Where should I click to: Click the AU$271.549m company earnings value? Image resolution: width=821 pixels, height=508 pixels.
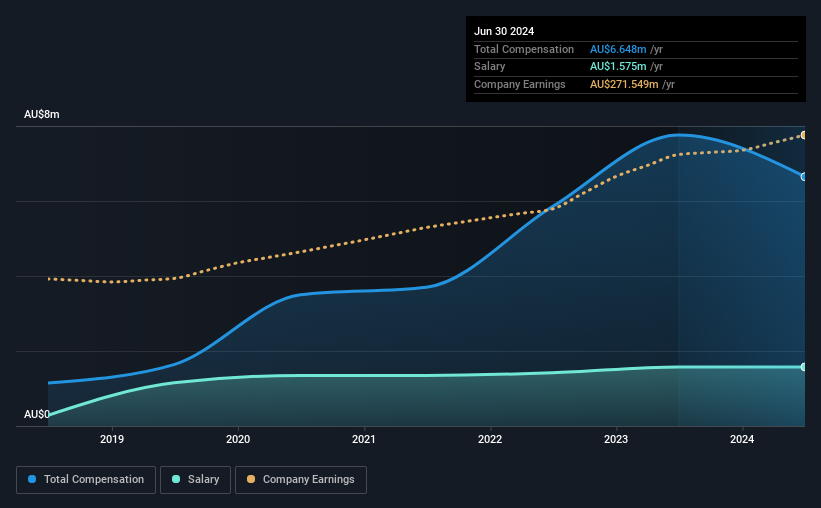(x=624, y=84)
